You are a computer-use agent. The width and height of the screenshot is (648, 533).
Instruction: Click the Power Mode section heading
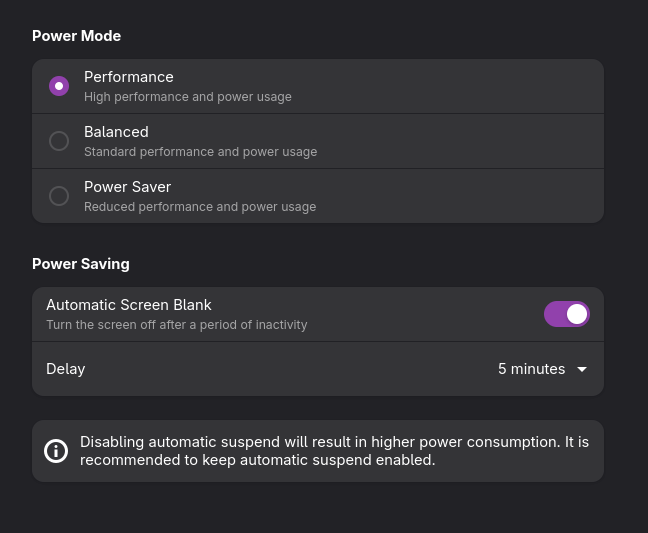click(x=76, y=36)
